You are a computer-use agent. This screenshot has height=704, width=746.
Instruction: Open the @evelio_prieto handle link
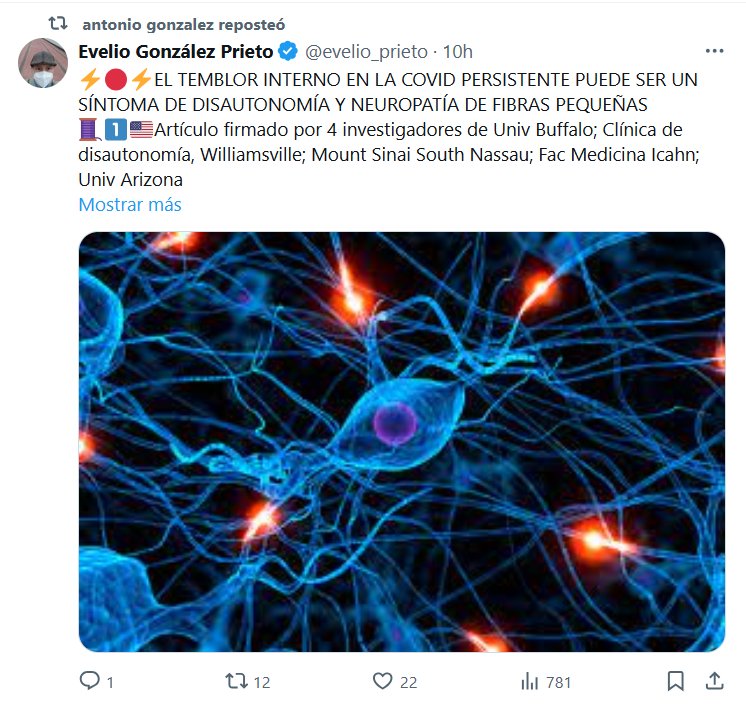point(366,51)
